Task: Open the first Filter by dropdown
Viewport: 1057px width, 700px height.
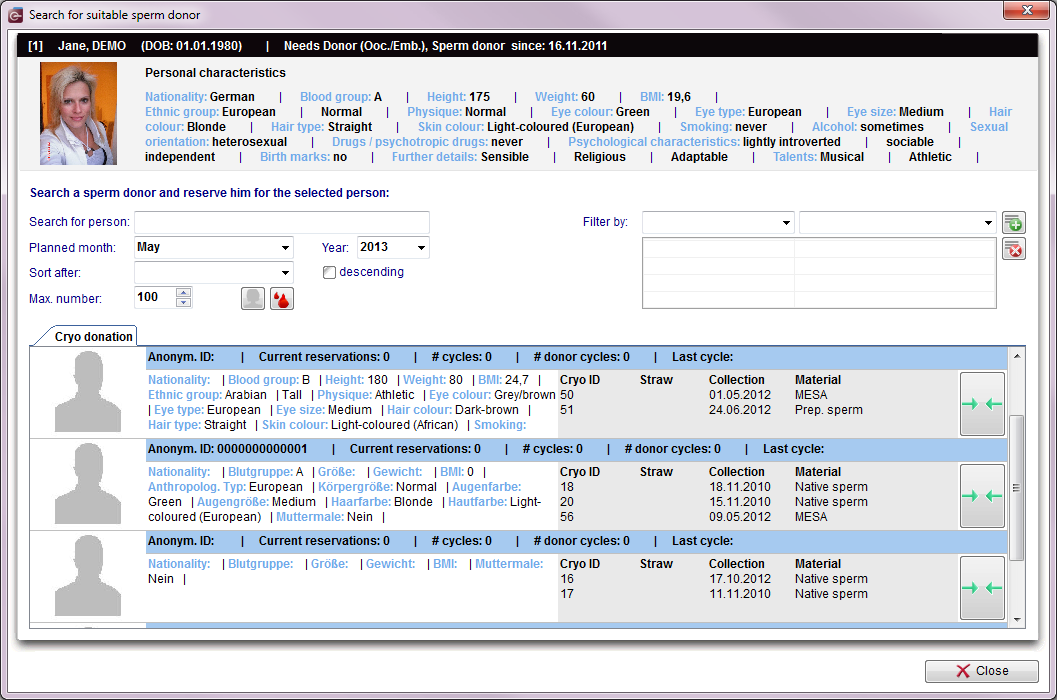Action: pyautogui.click(x=786, y=223)
